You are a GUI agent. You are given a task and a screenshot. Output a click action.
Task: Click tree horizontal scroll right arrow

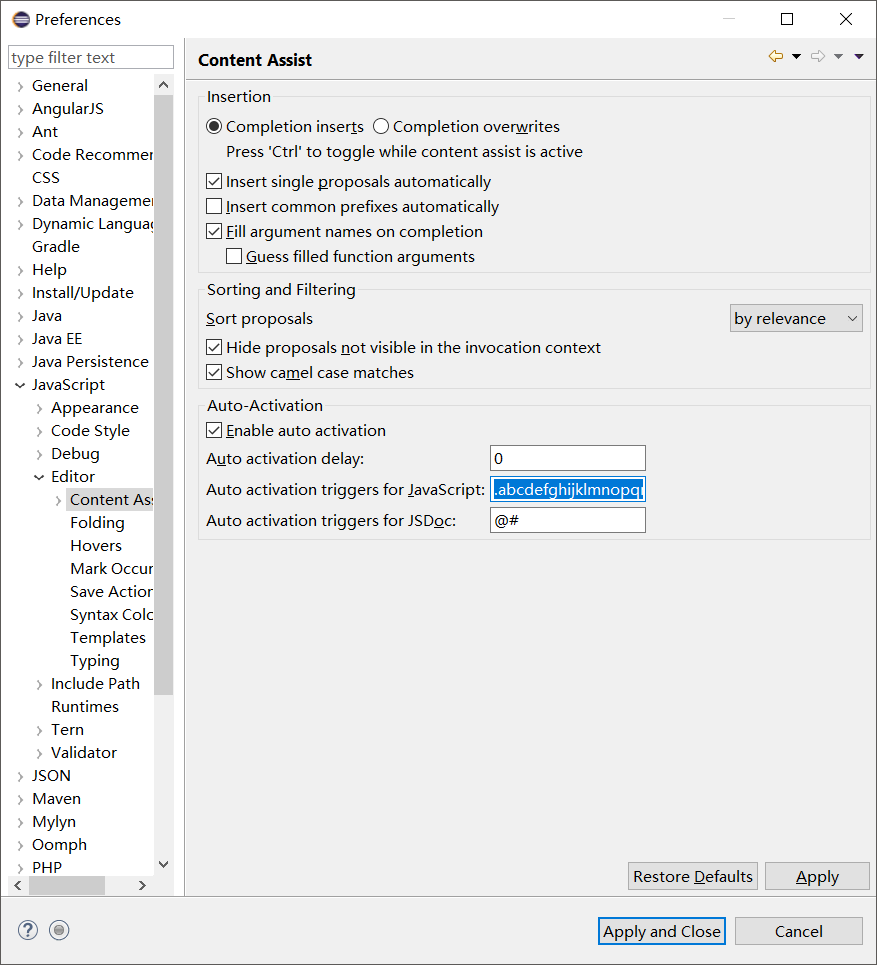coord(142,885)
